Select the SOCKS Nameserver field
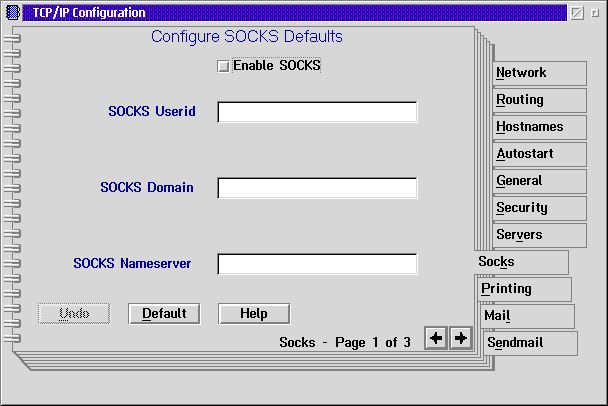The width and height of the screenshot is (608, 406). [x=317, y=264]
